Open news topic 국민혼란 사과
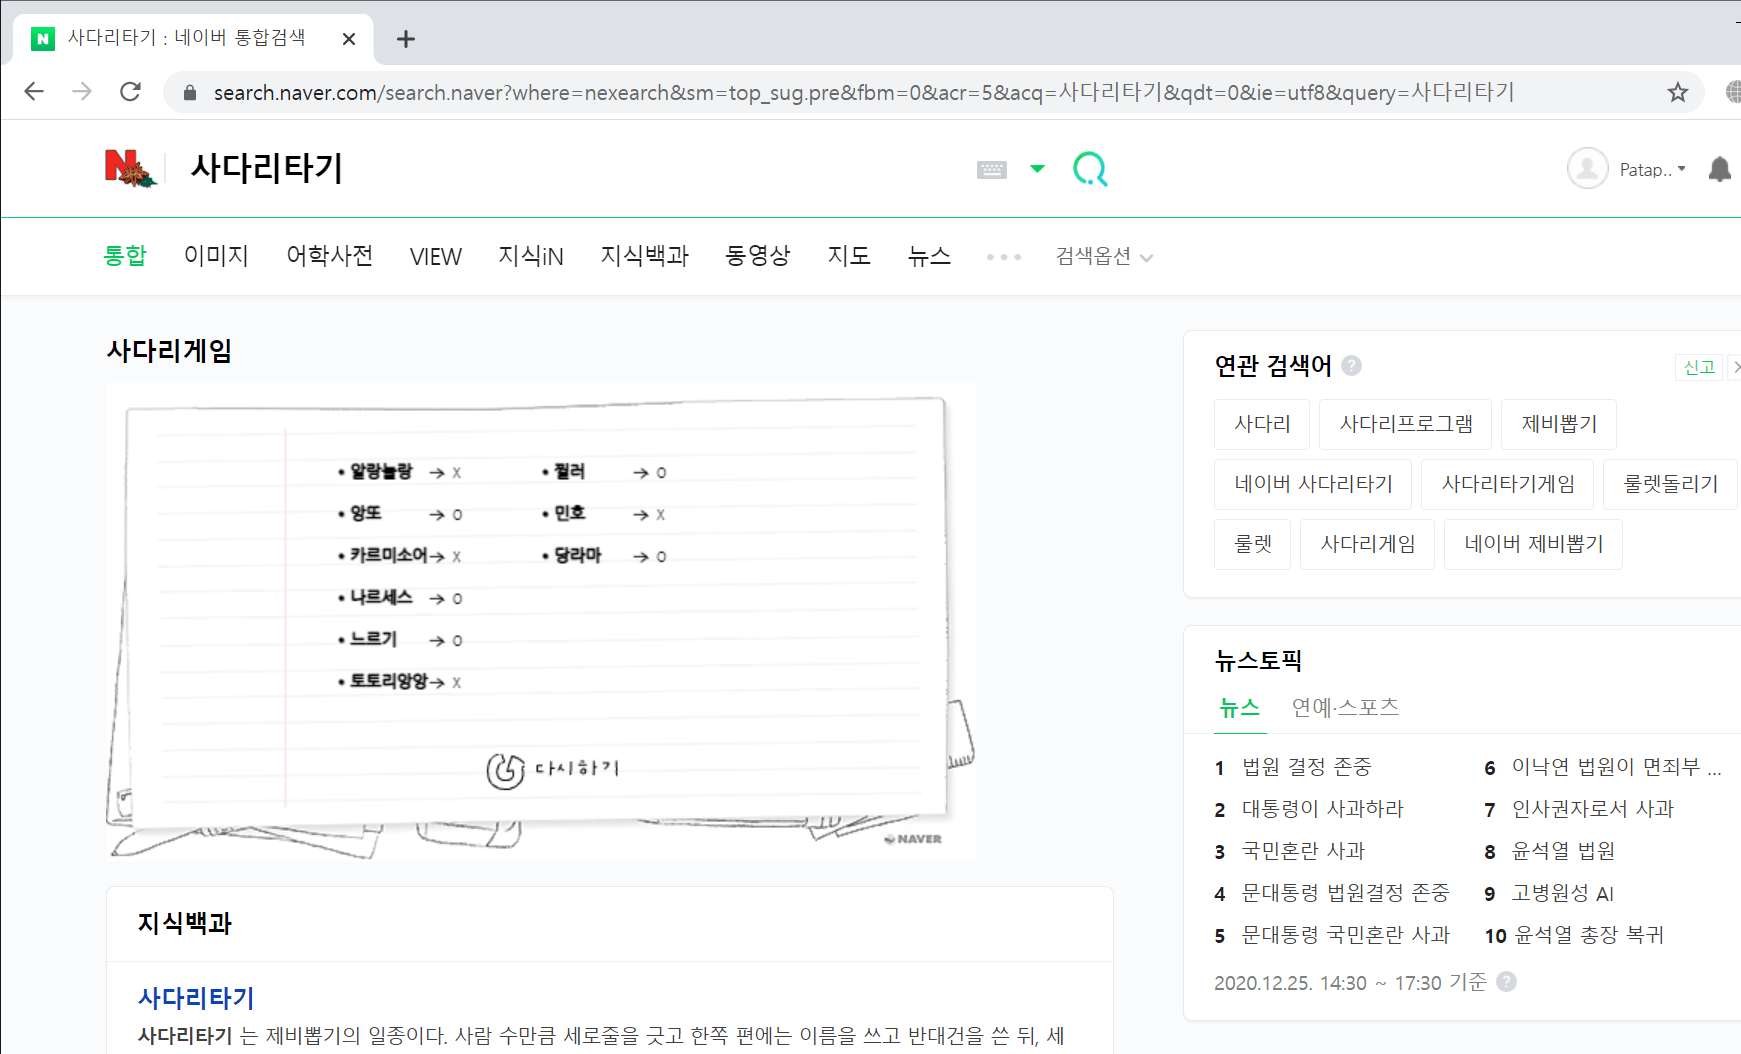Image resolution: width=1741 pixels, height=1054 pixels. pos(1303,851)
